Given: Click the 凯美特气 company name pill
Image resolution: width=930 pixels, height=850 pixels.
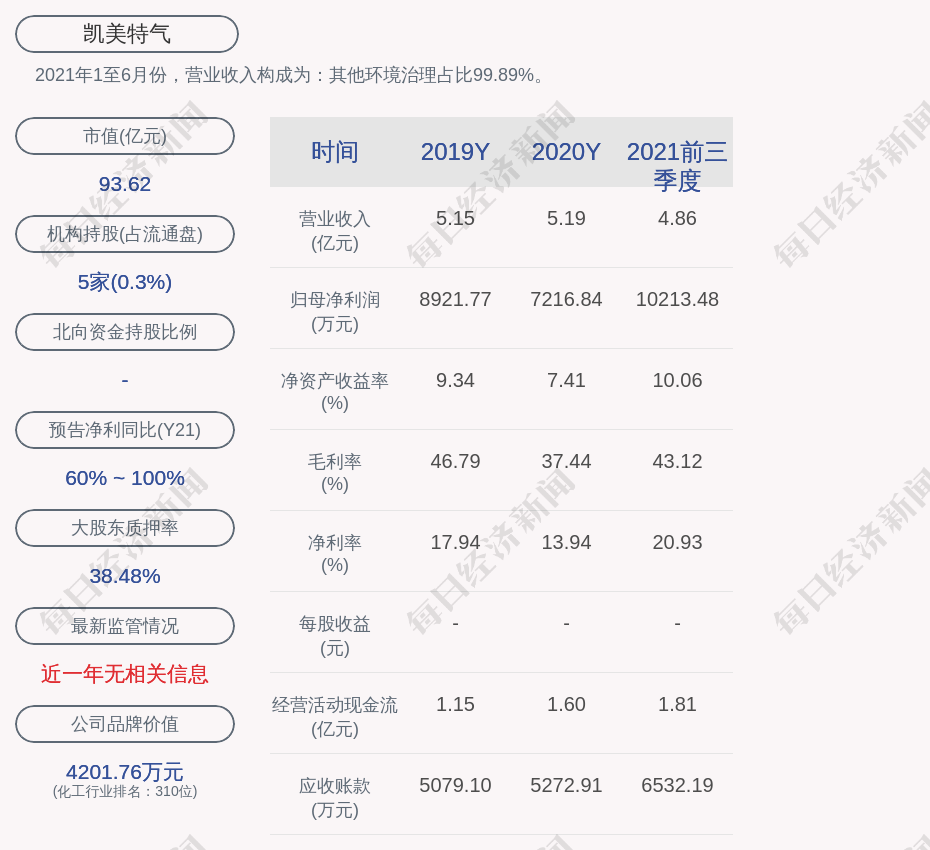Looking at the screenshot, I should 127,34.
